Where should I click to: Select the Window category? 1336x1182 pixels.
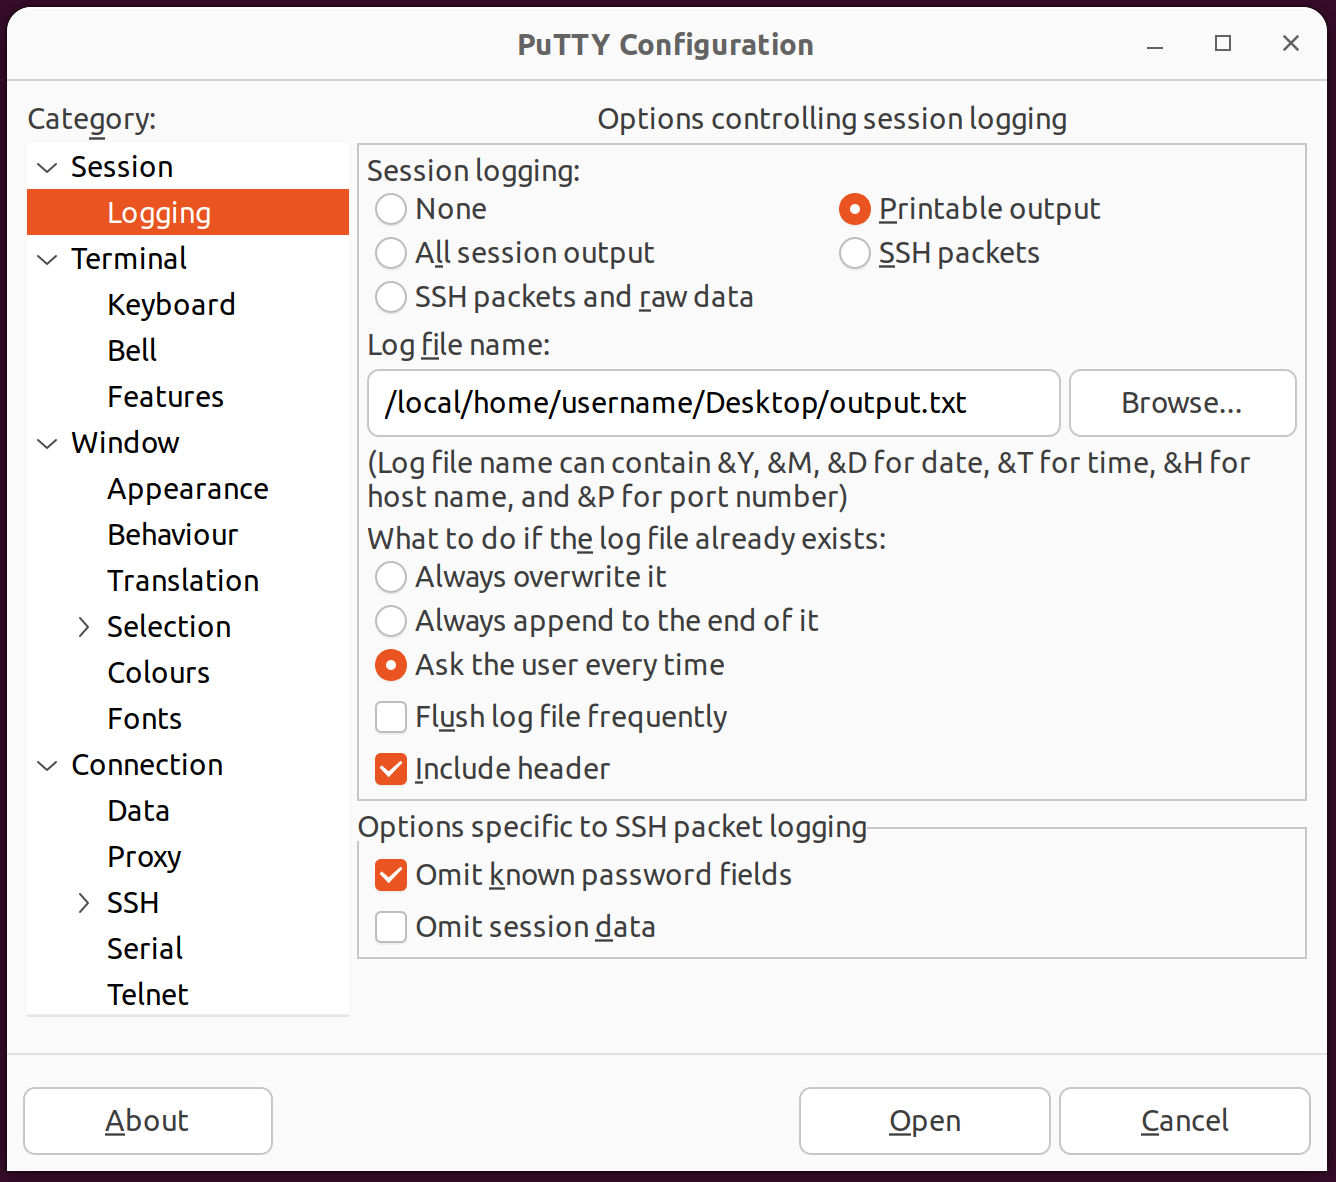click(126, 443)
